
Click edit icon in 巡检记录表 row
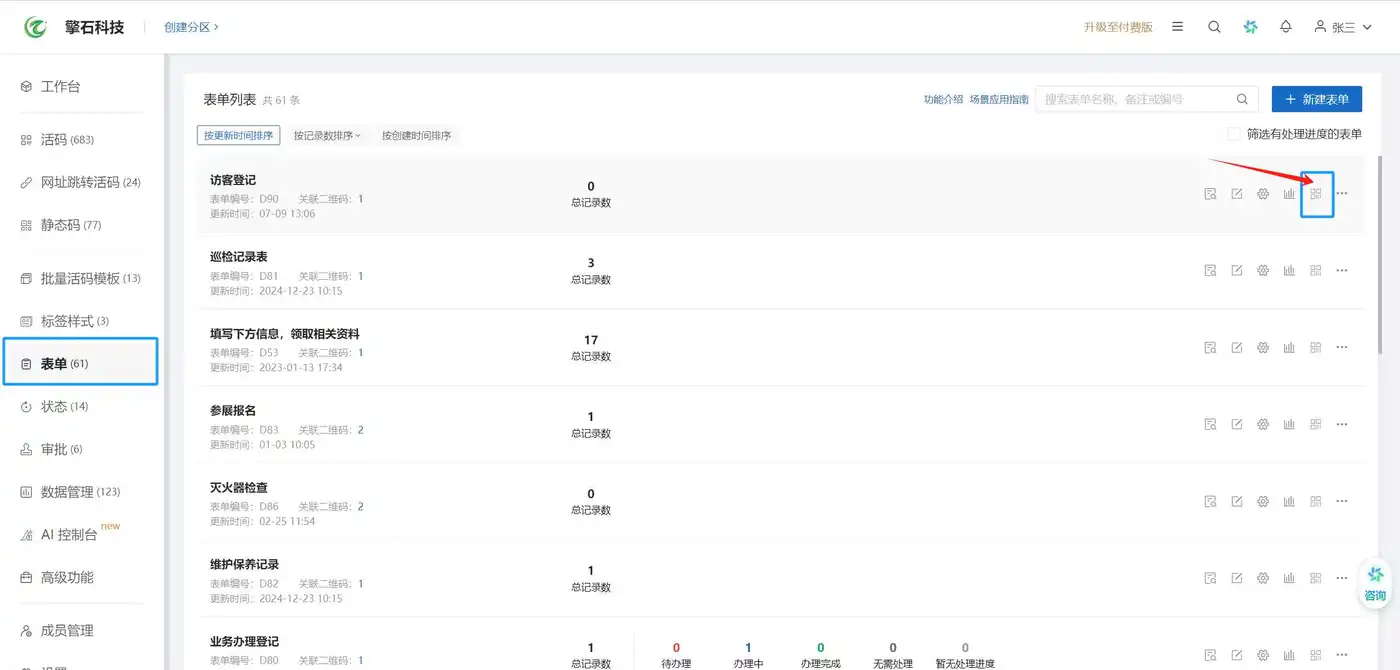click(x=1237, y=270)
